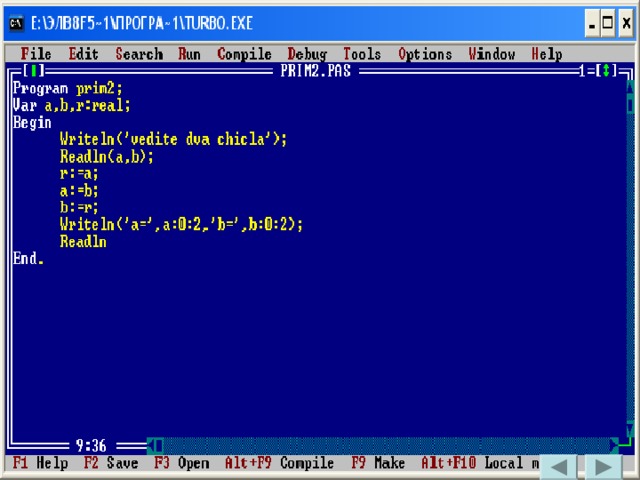Viewport: 640px width, 480px height.
Task: Expand the Options menu
Action: 426,54
